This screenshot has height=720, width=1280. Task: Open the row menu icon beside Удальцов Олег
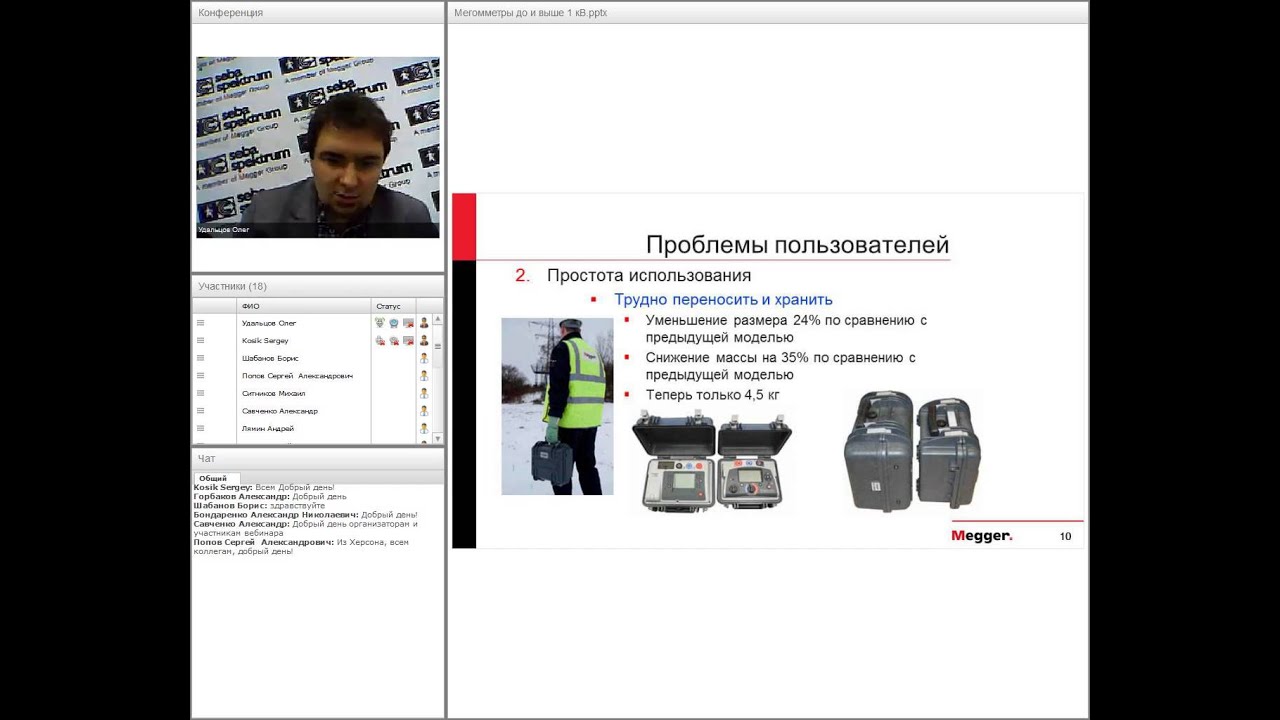(200, 323)
